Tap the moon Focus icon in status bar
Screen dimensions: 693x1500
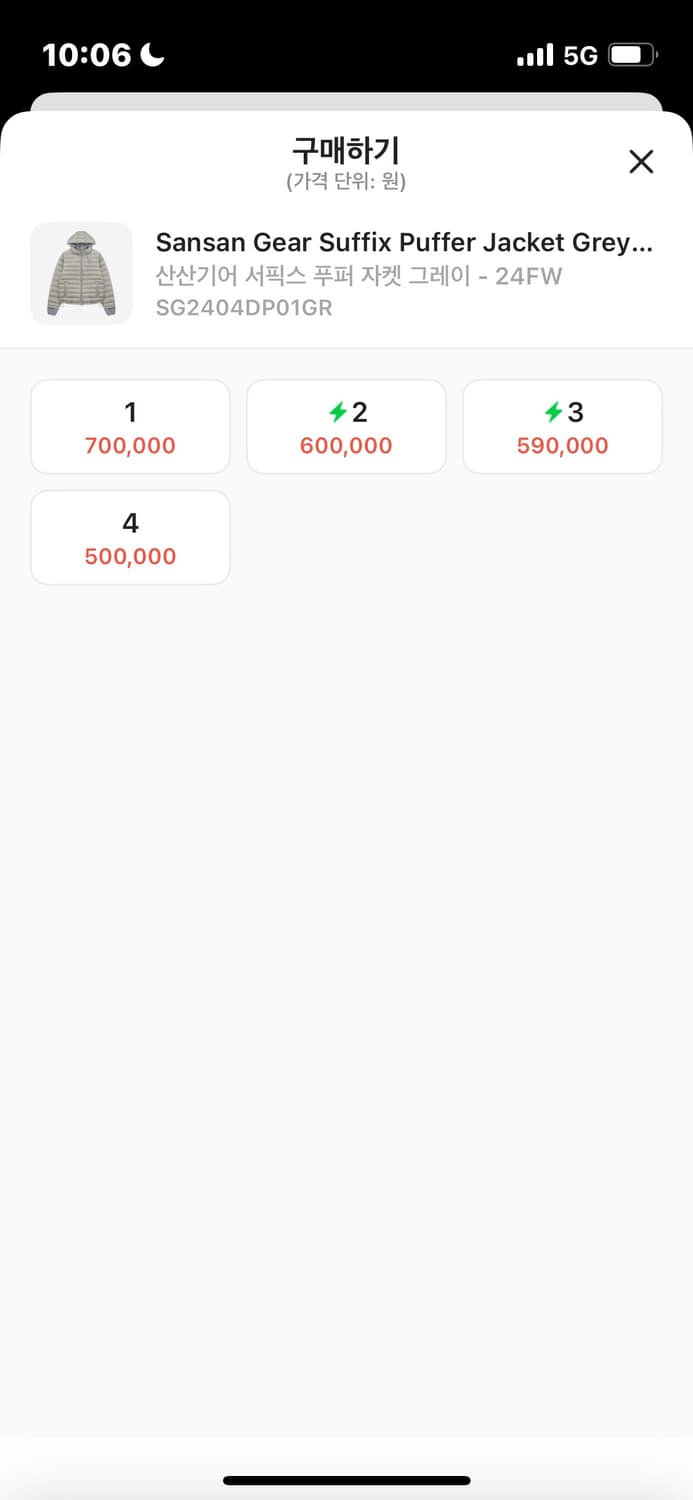pyautogui.click(x=152, y=55)
